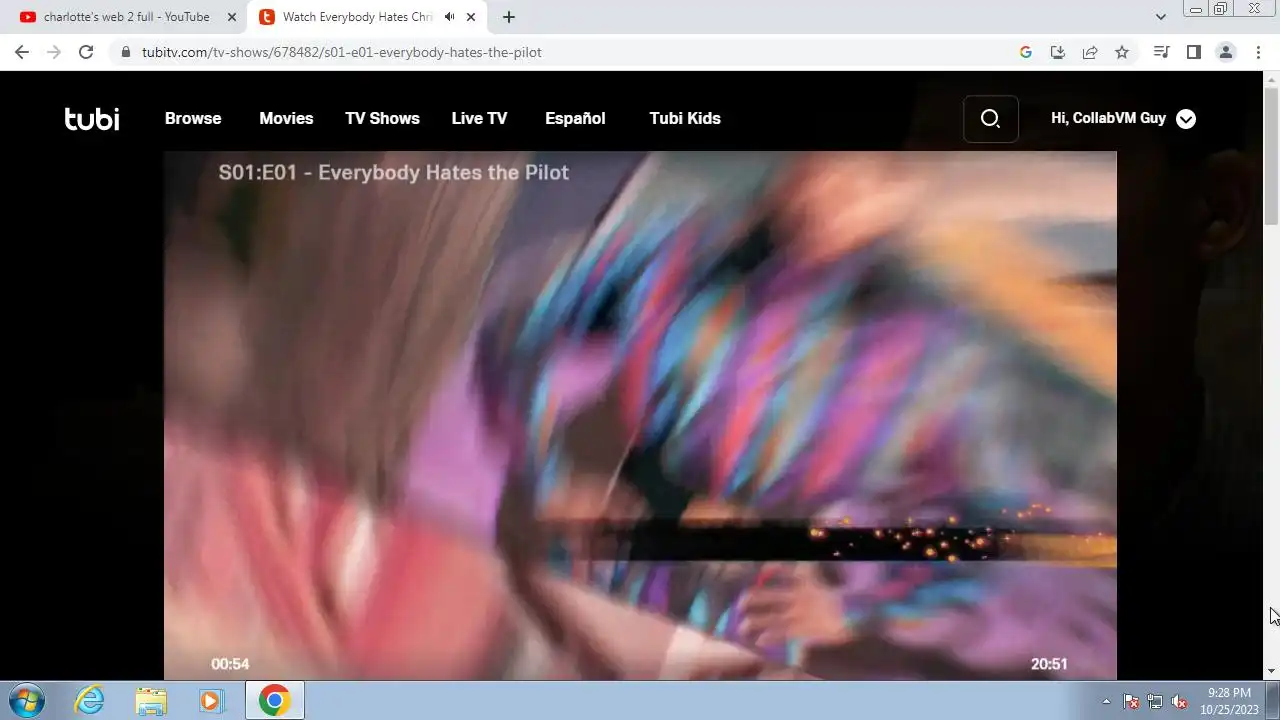Viewport: 1280px width, 720px height.
Task: Click the elapsed time 00:54
Action: coord(230,664)
